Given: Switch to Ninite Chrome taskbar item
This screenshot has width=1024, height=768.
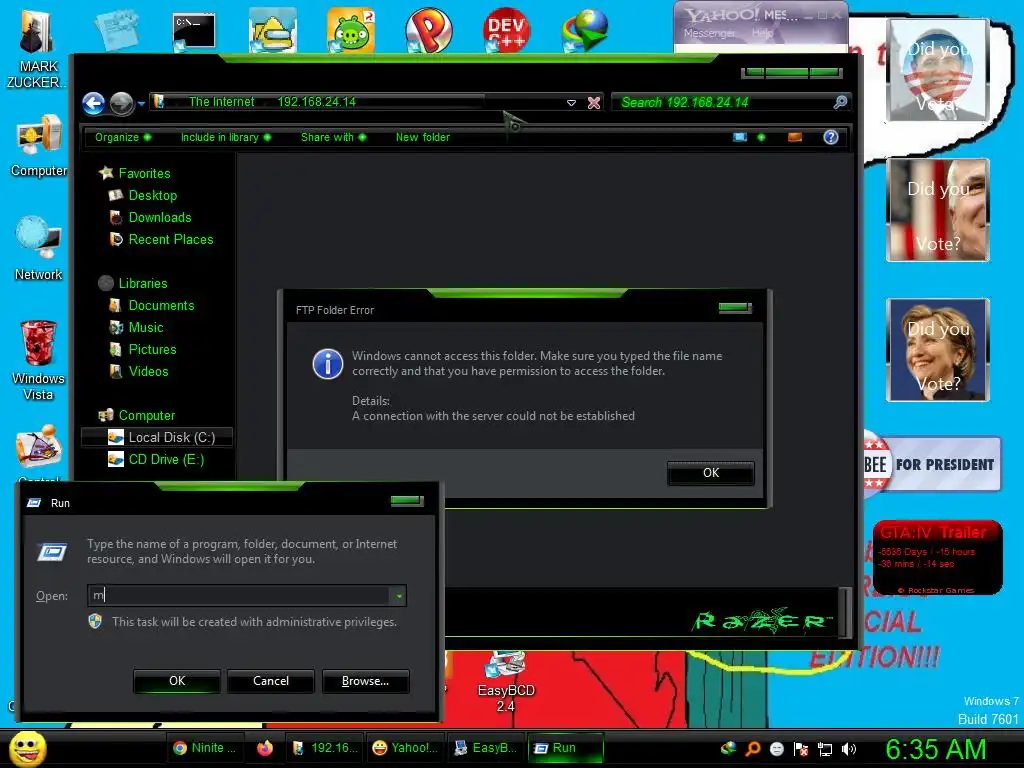Looking at the screenshot, I should pyautogui.click(x=204, y=748).
